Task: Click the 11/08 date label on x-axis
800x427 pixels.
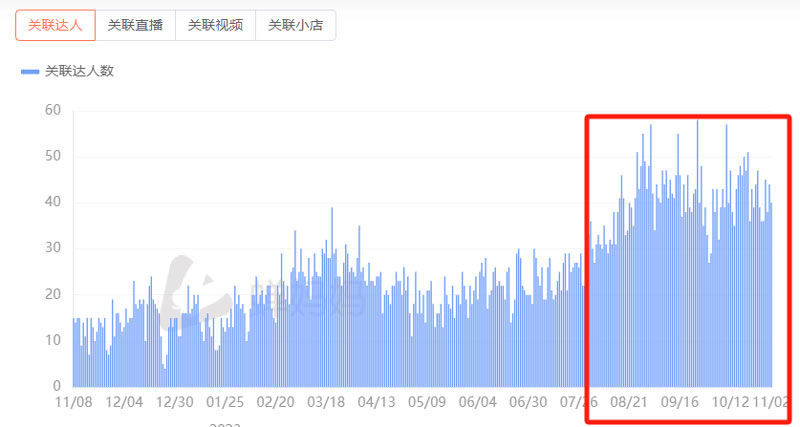Action: pos(73,402)
